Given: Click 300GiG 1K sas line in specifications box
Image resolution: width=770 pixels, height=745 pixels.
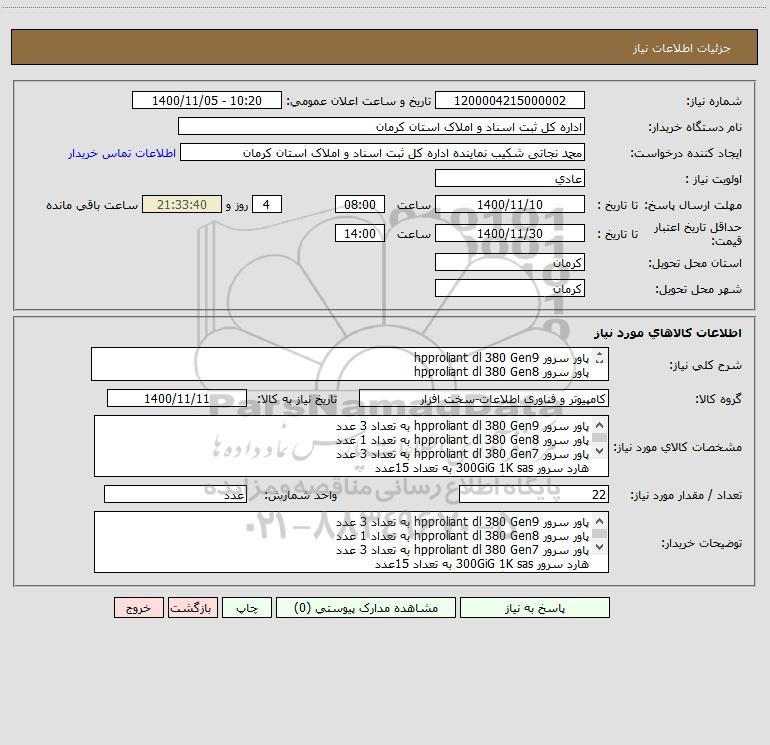Looking at the screenshot, I should click(x=482, y=468).
